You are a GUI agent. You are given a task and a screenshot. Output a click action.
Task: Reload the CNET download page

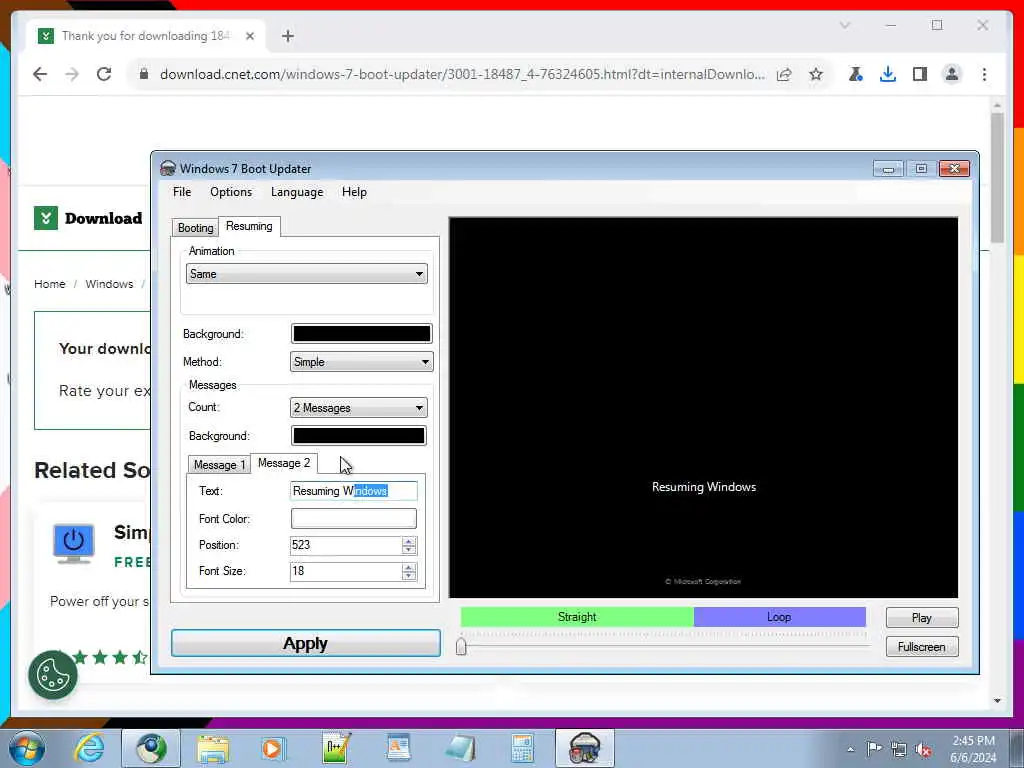(x=104, y=74)
